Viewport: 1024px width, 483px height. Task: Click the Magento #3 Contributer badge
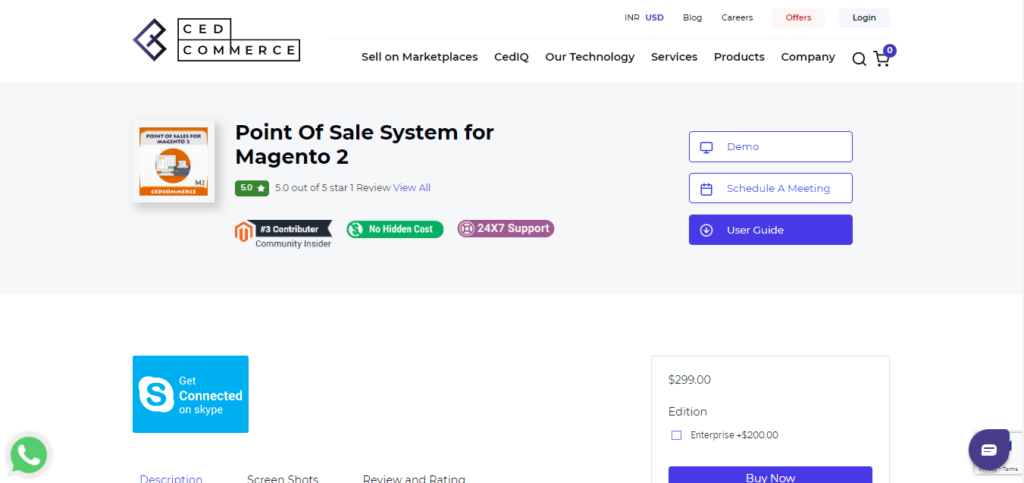(283, 234)
